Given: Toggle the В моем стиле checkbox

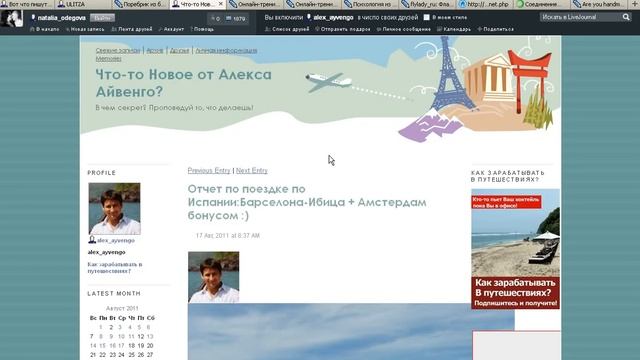Looking at the screenshot, I should coord(427,18).
